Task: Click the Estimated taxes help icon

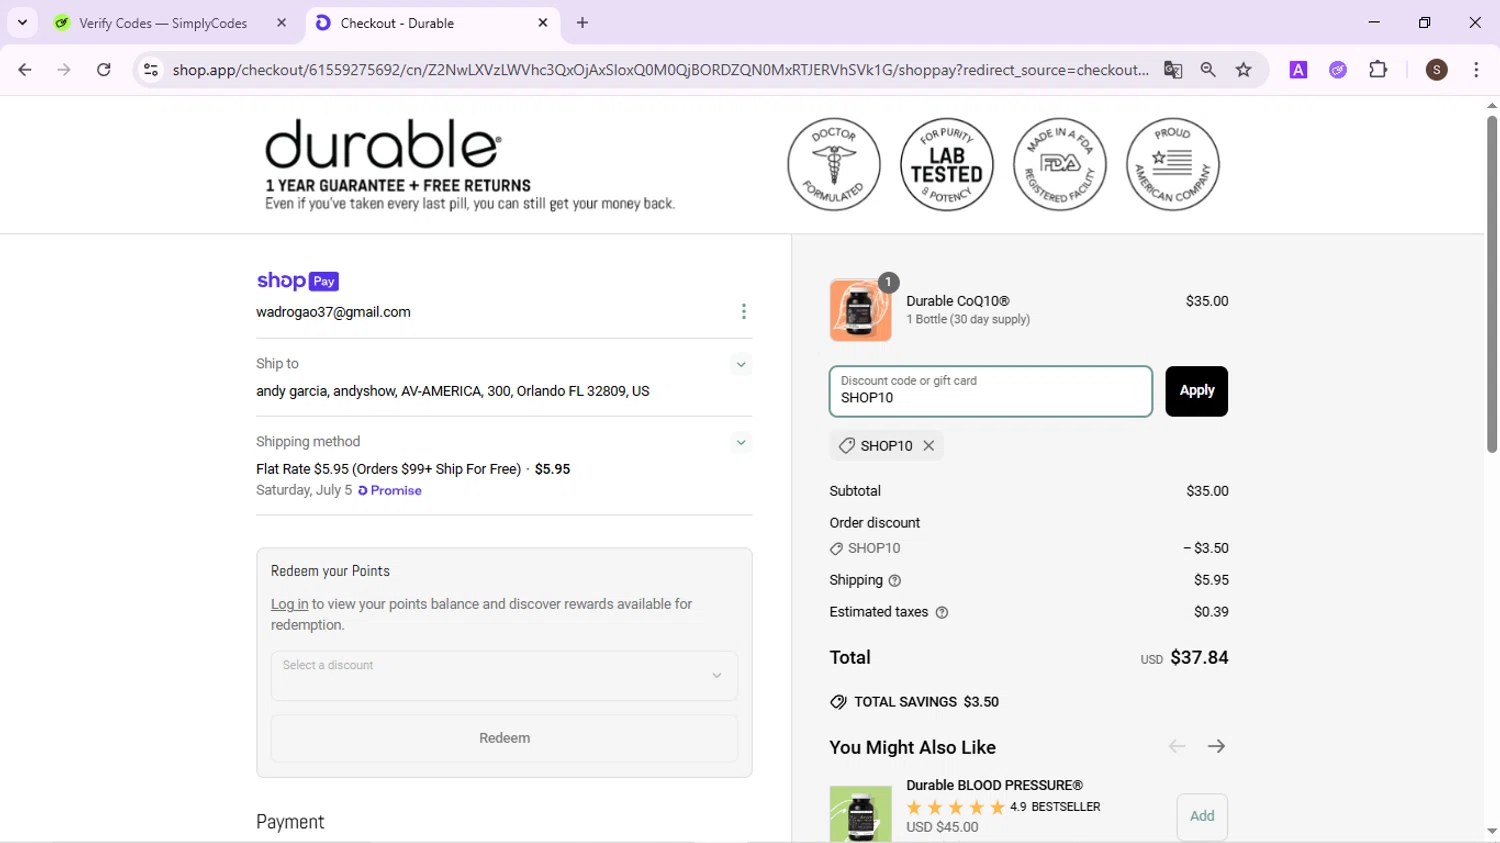Action: [x=941, y=612]
